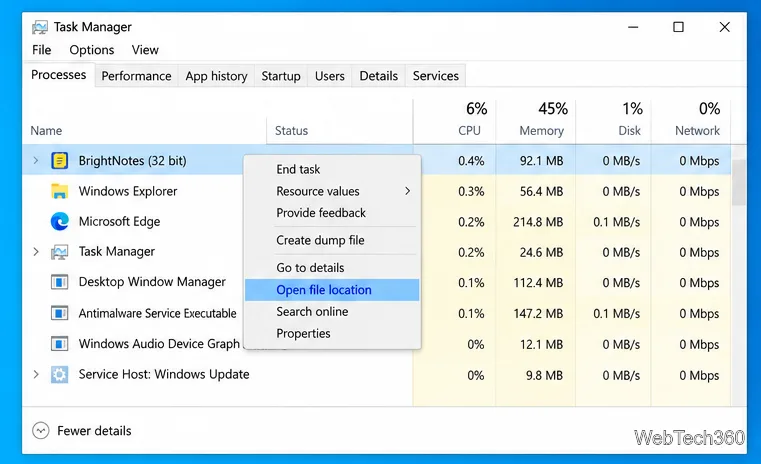Click the Task Manager process row icon
This screenshot has width=761, height=464.
point(60,252)
